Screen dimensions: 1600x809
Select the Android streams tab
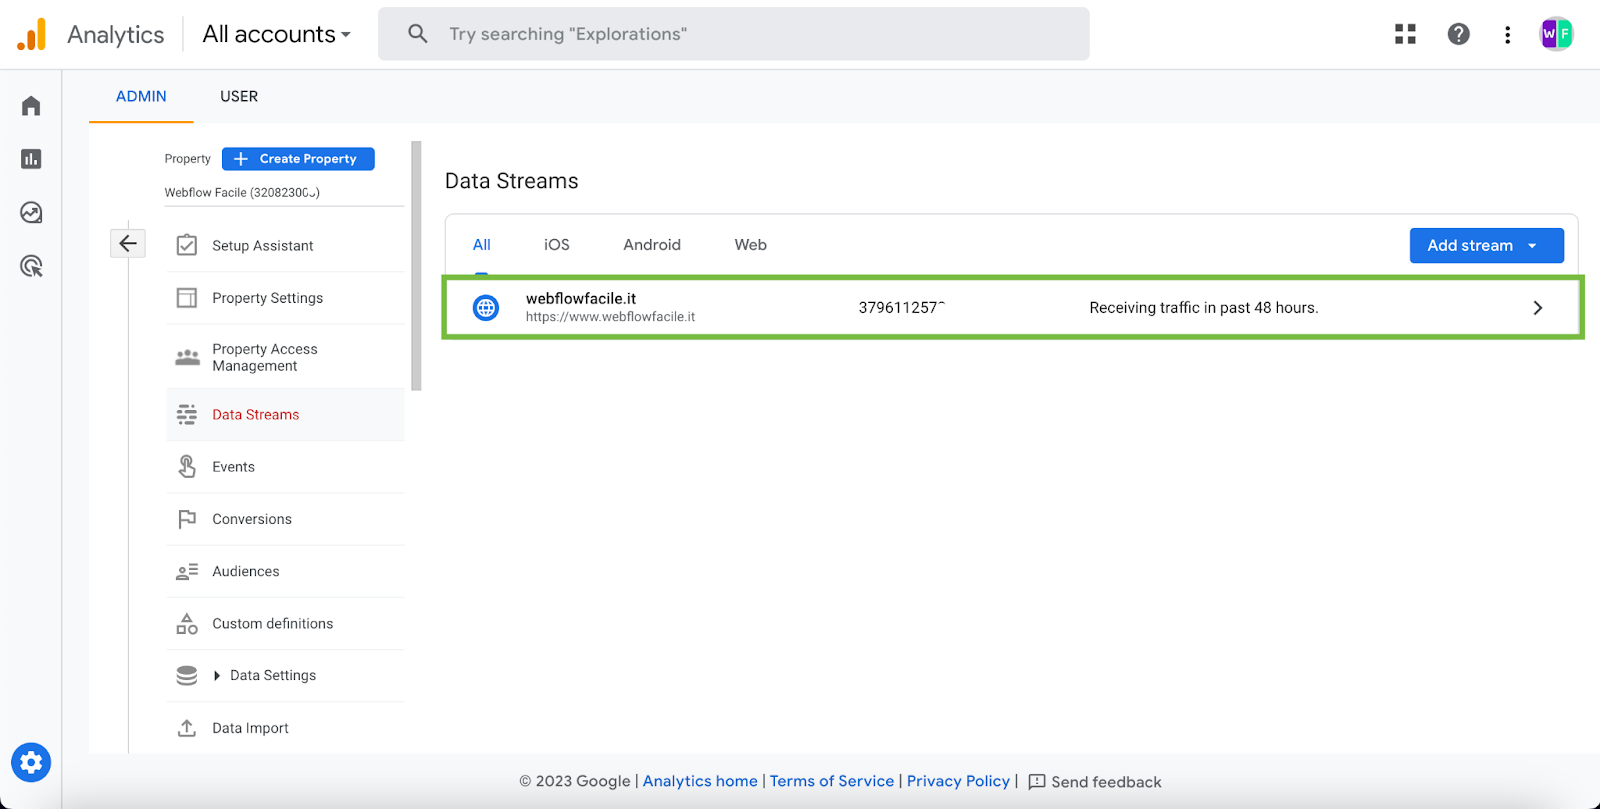(652, 245)
